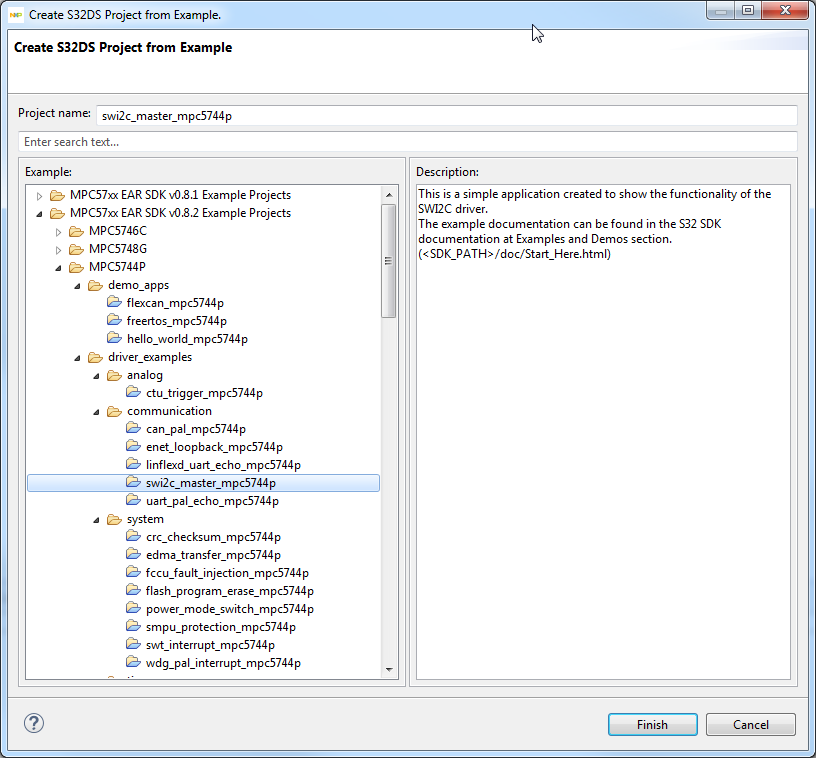816x758 pixels.
Task: Collapse the MPC5744P folder arrow
Action: click(x=58, y=268)
